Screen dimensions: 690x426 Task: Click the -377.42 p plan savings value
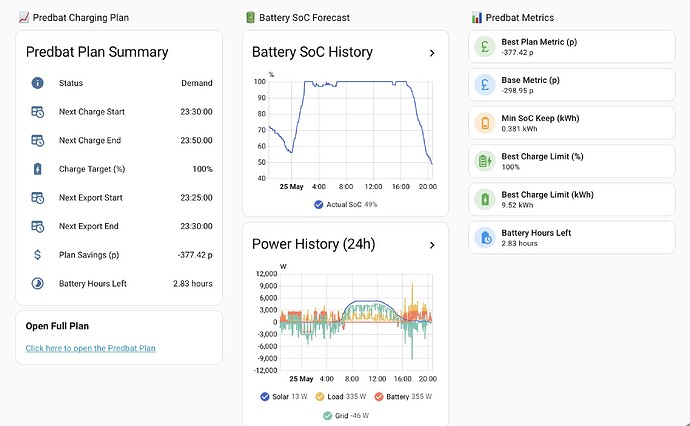(195, 255)
